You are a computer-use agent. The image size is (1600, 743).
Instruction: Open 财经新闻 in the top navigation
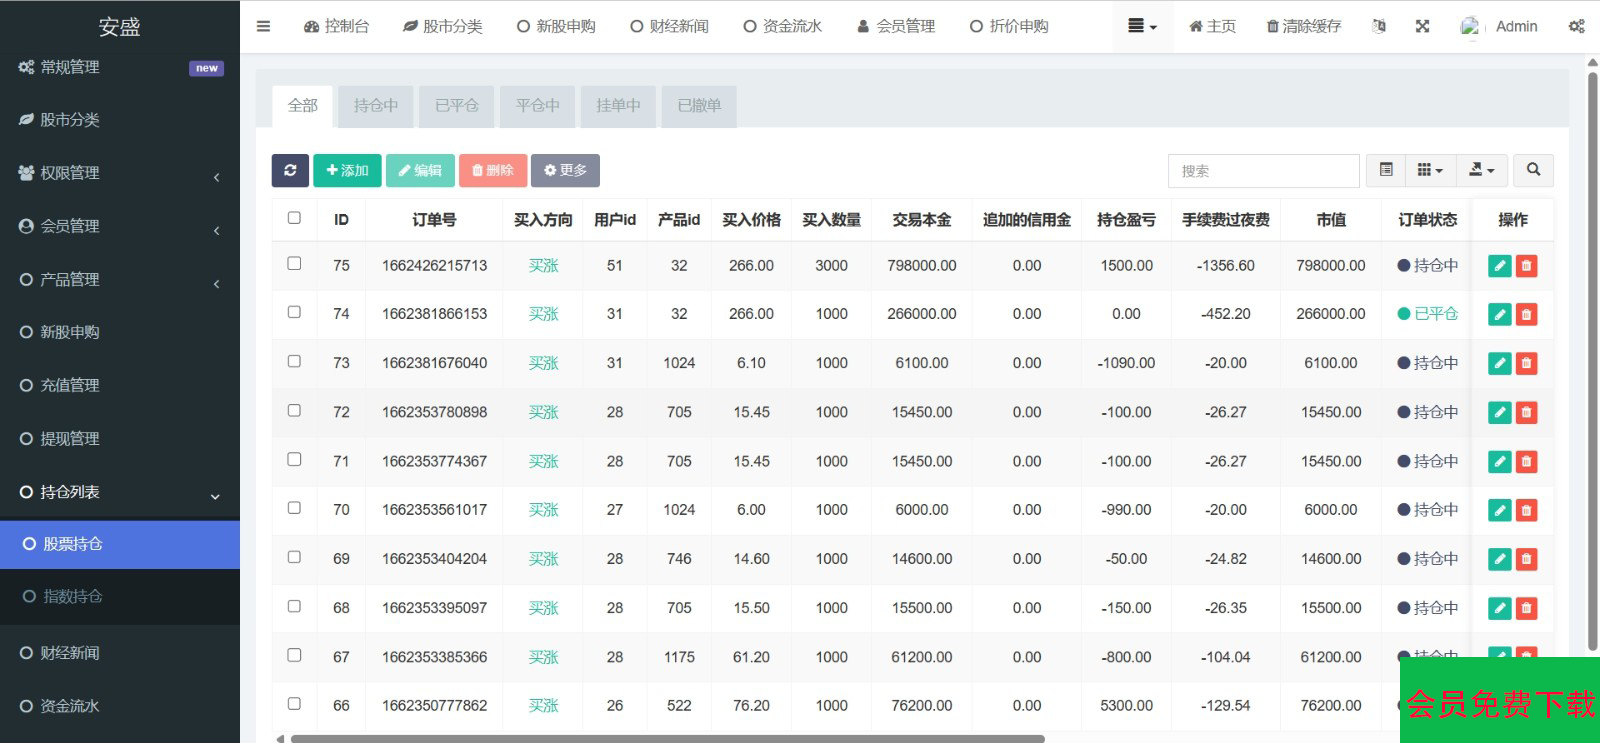669,27
